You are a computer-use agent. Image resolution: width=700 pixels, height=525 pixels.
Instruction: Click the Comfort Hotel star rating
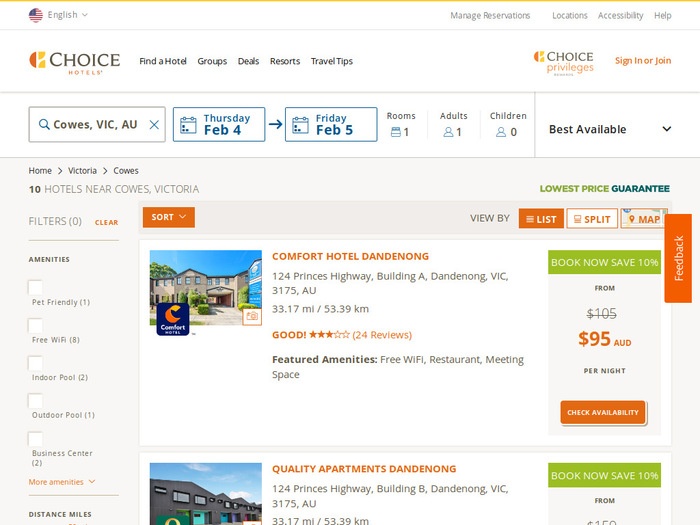[329, 334]
